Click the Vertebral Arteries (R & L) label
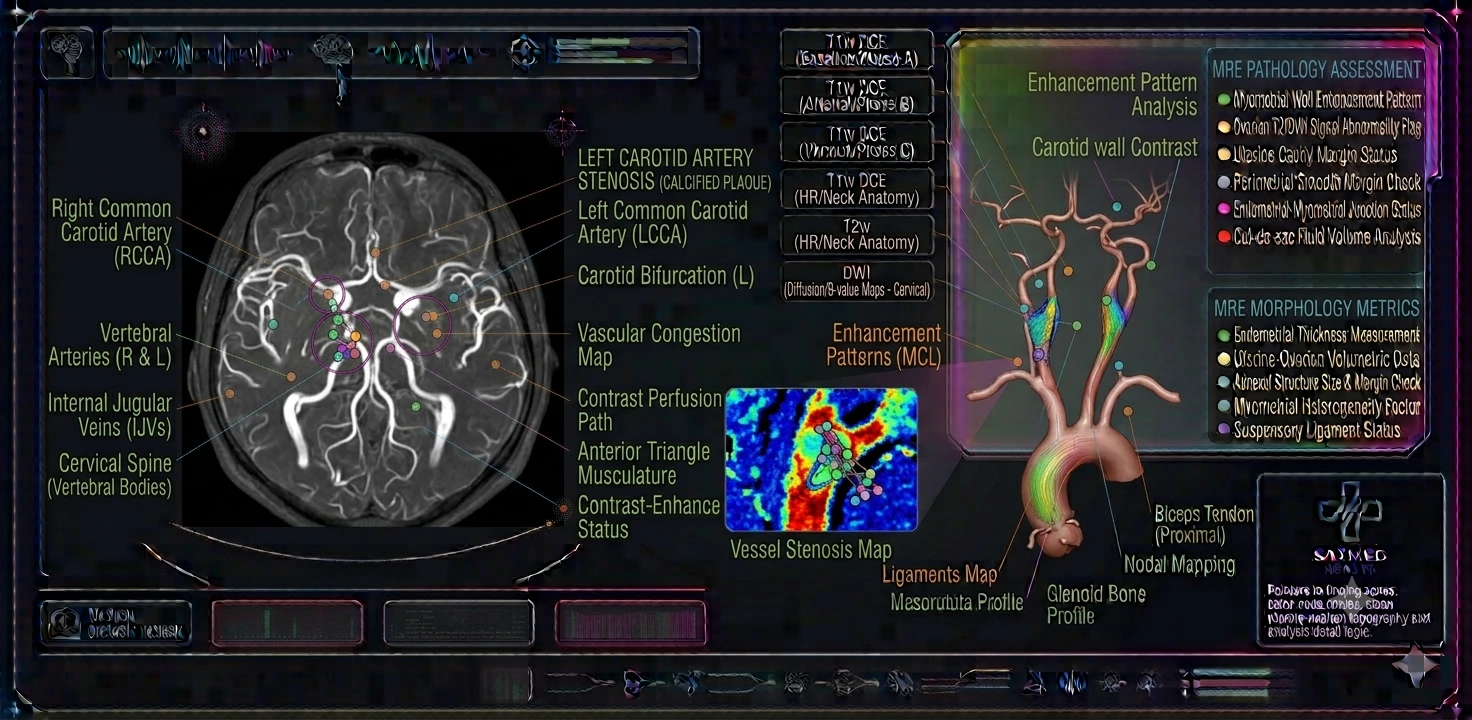This screenshot has width=1472, height=720. [x=110, y=344]
